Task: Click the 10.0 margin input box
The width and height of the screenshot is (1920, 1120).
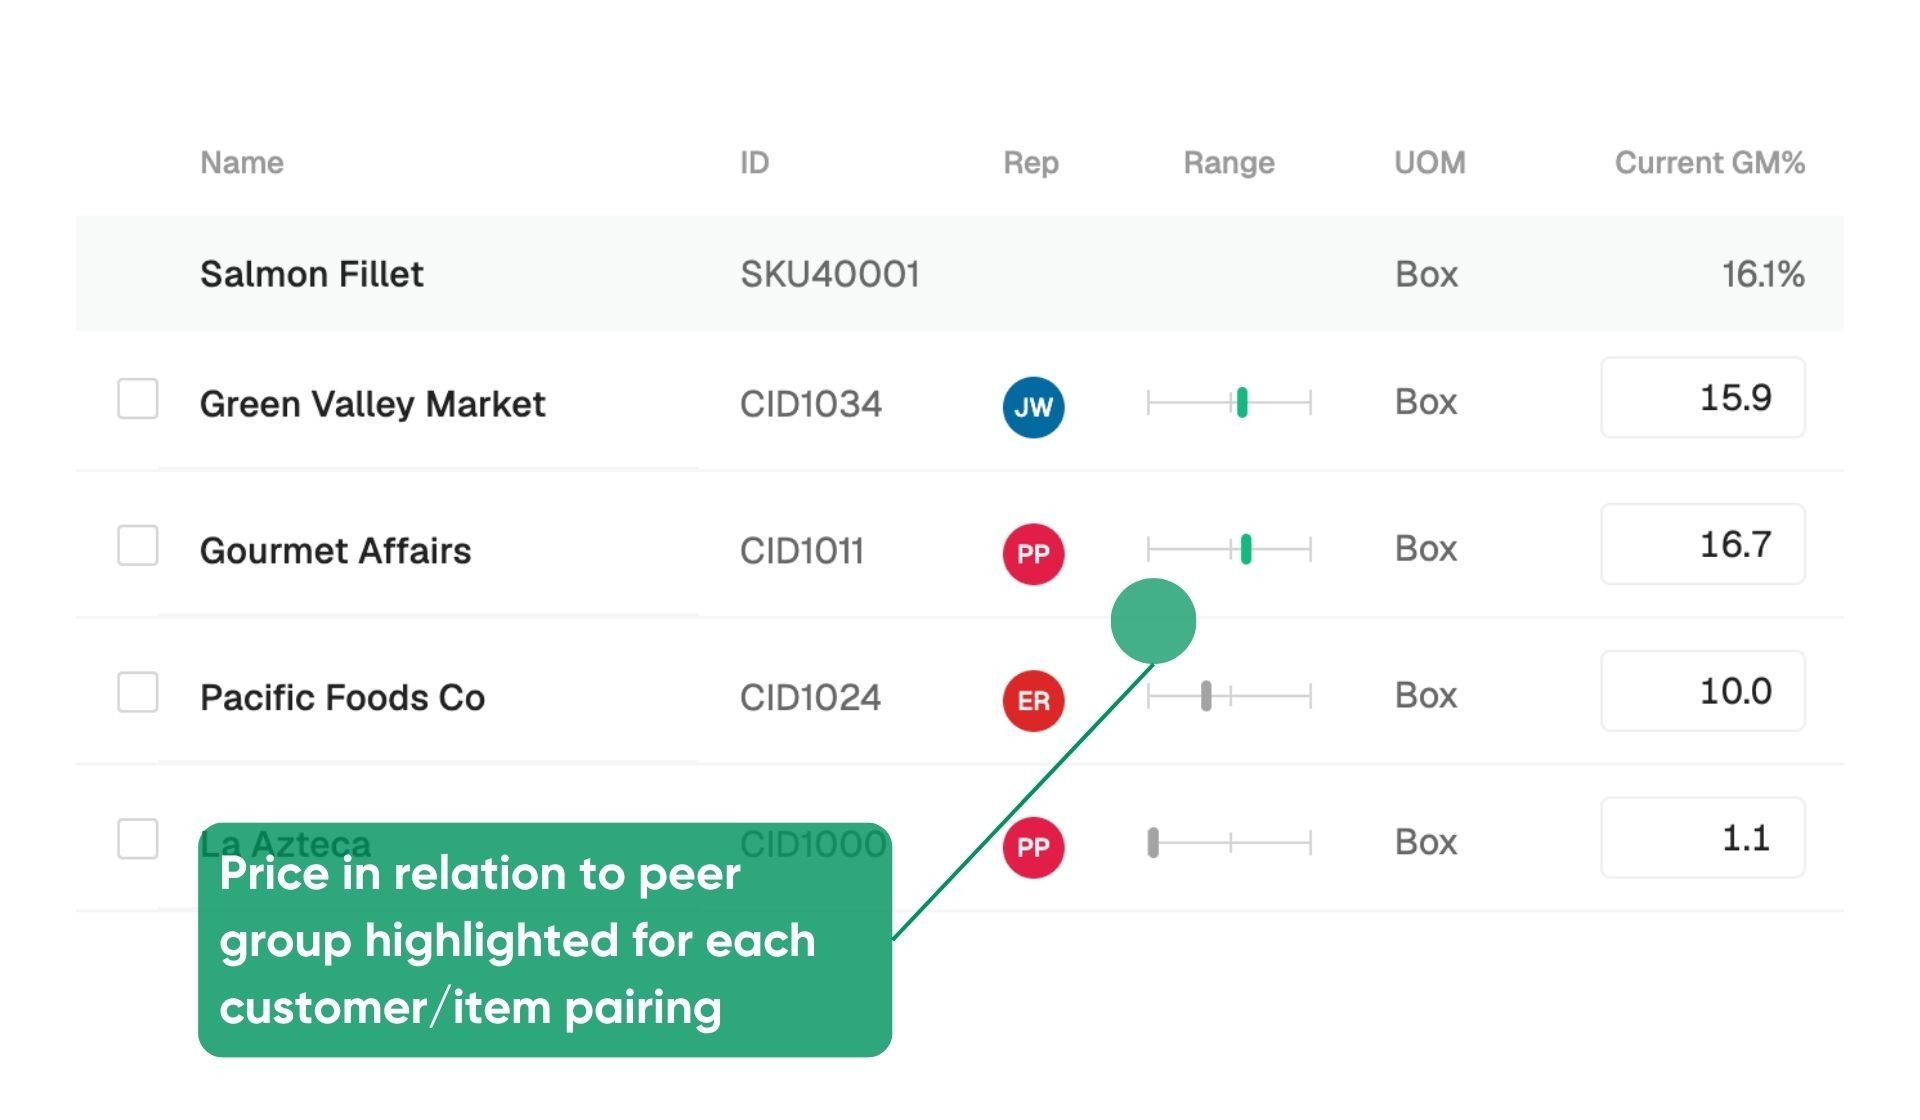Action: click(x=1702, y=691)
